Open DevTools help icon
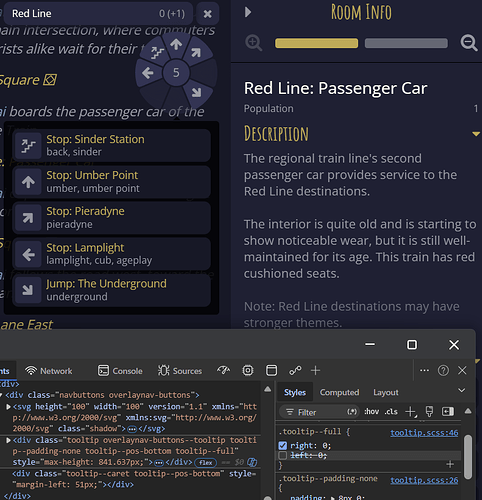Screen dimensions: 482x500 [x=443, y=370]
